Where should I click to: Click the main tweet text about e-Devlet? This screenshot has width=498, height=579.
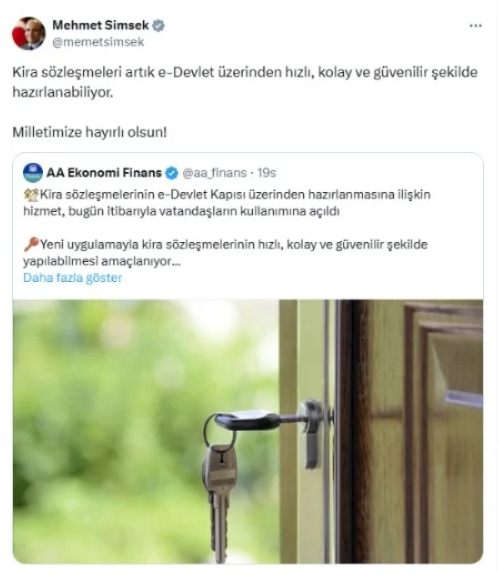tap(245, 82)
